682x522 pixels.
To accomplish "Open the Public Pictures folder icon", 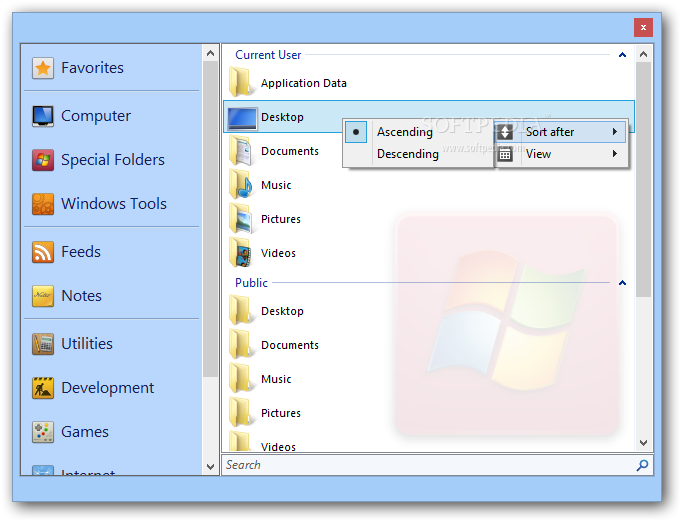I will (x=240, y=412).
